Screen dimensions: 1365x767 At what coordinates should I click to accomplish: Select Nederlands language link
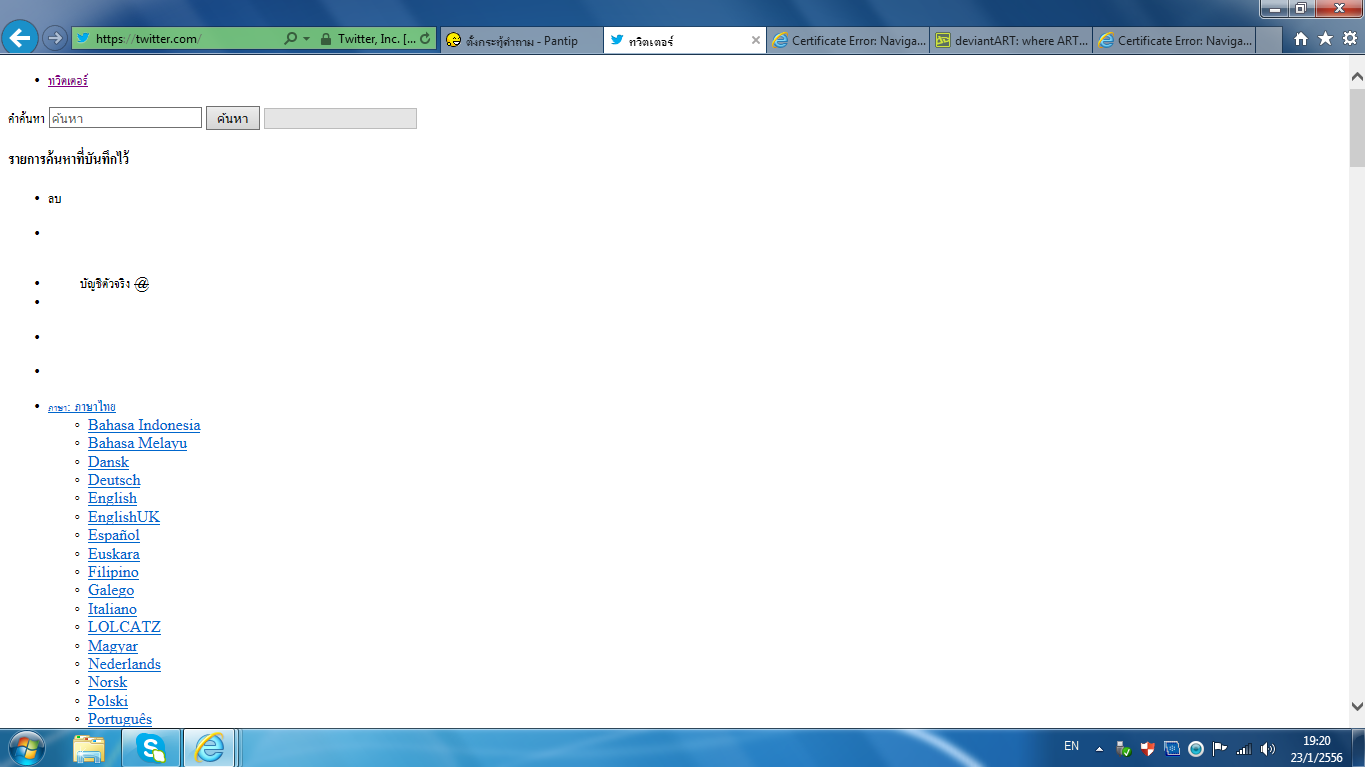tap(124, 664)
